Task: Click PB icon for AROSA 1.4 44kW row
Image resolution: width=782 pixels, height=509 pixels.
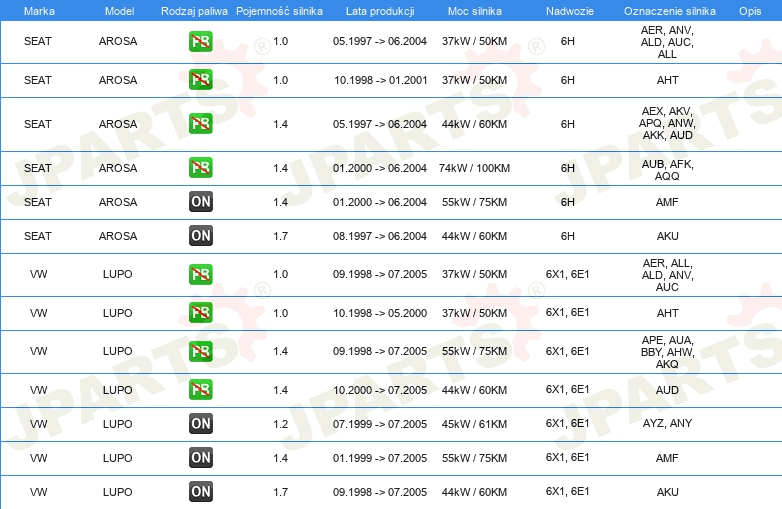Action: pos(200,124)
